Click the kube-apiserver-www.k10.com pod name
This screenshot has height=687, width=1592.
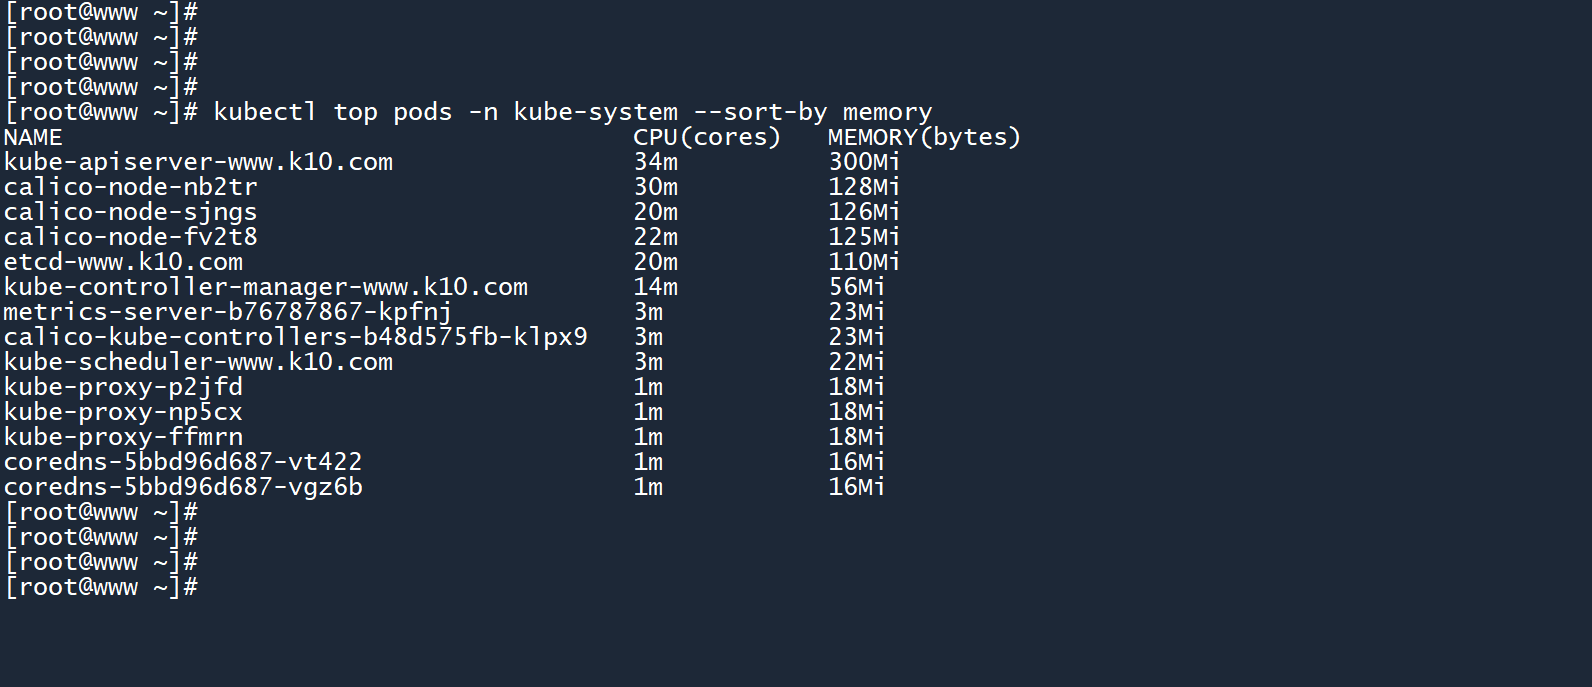click(x=198, y=162)
